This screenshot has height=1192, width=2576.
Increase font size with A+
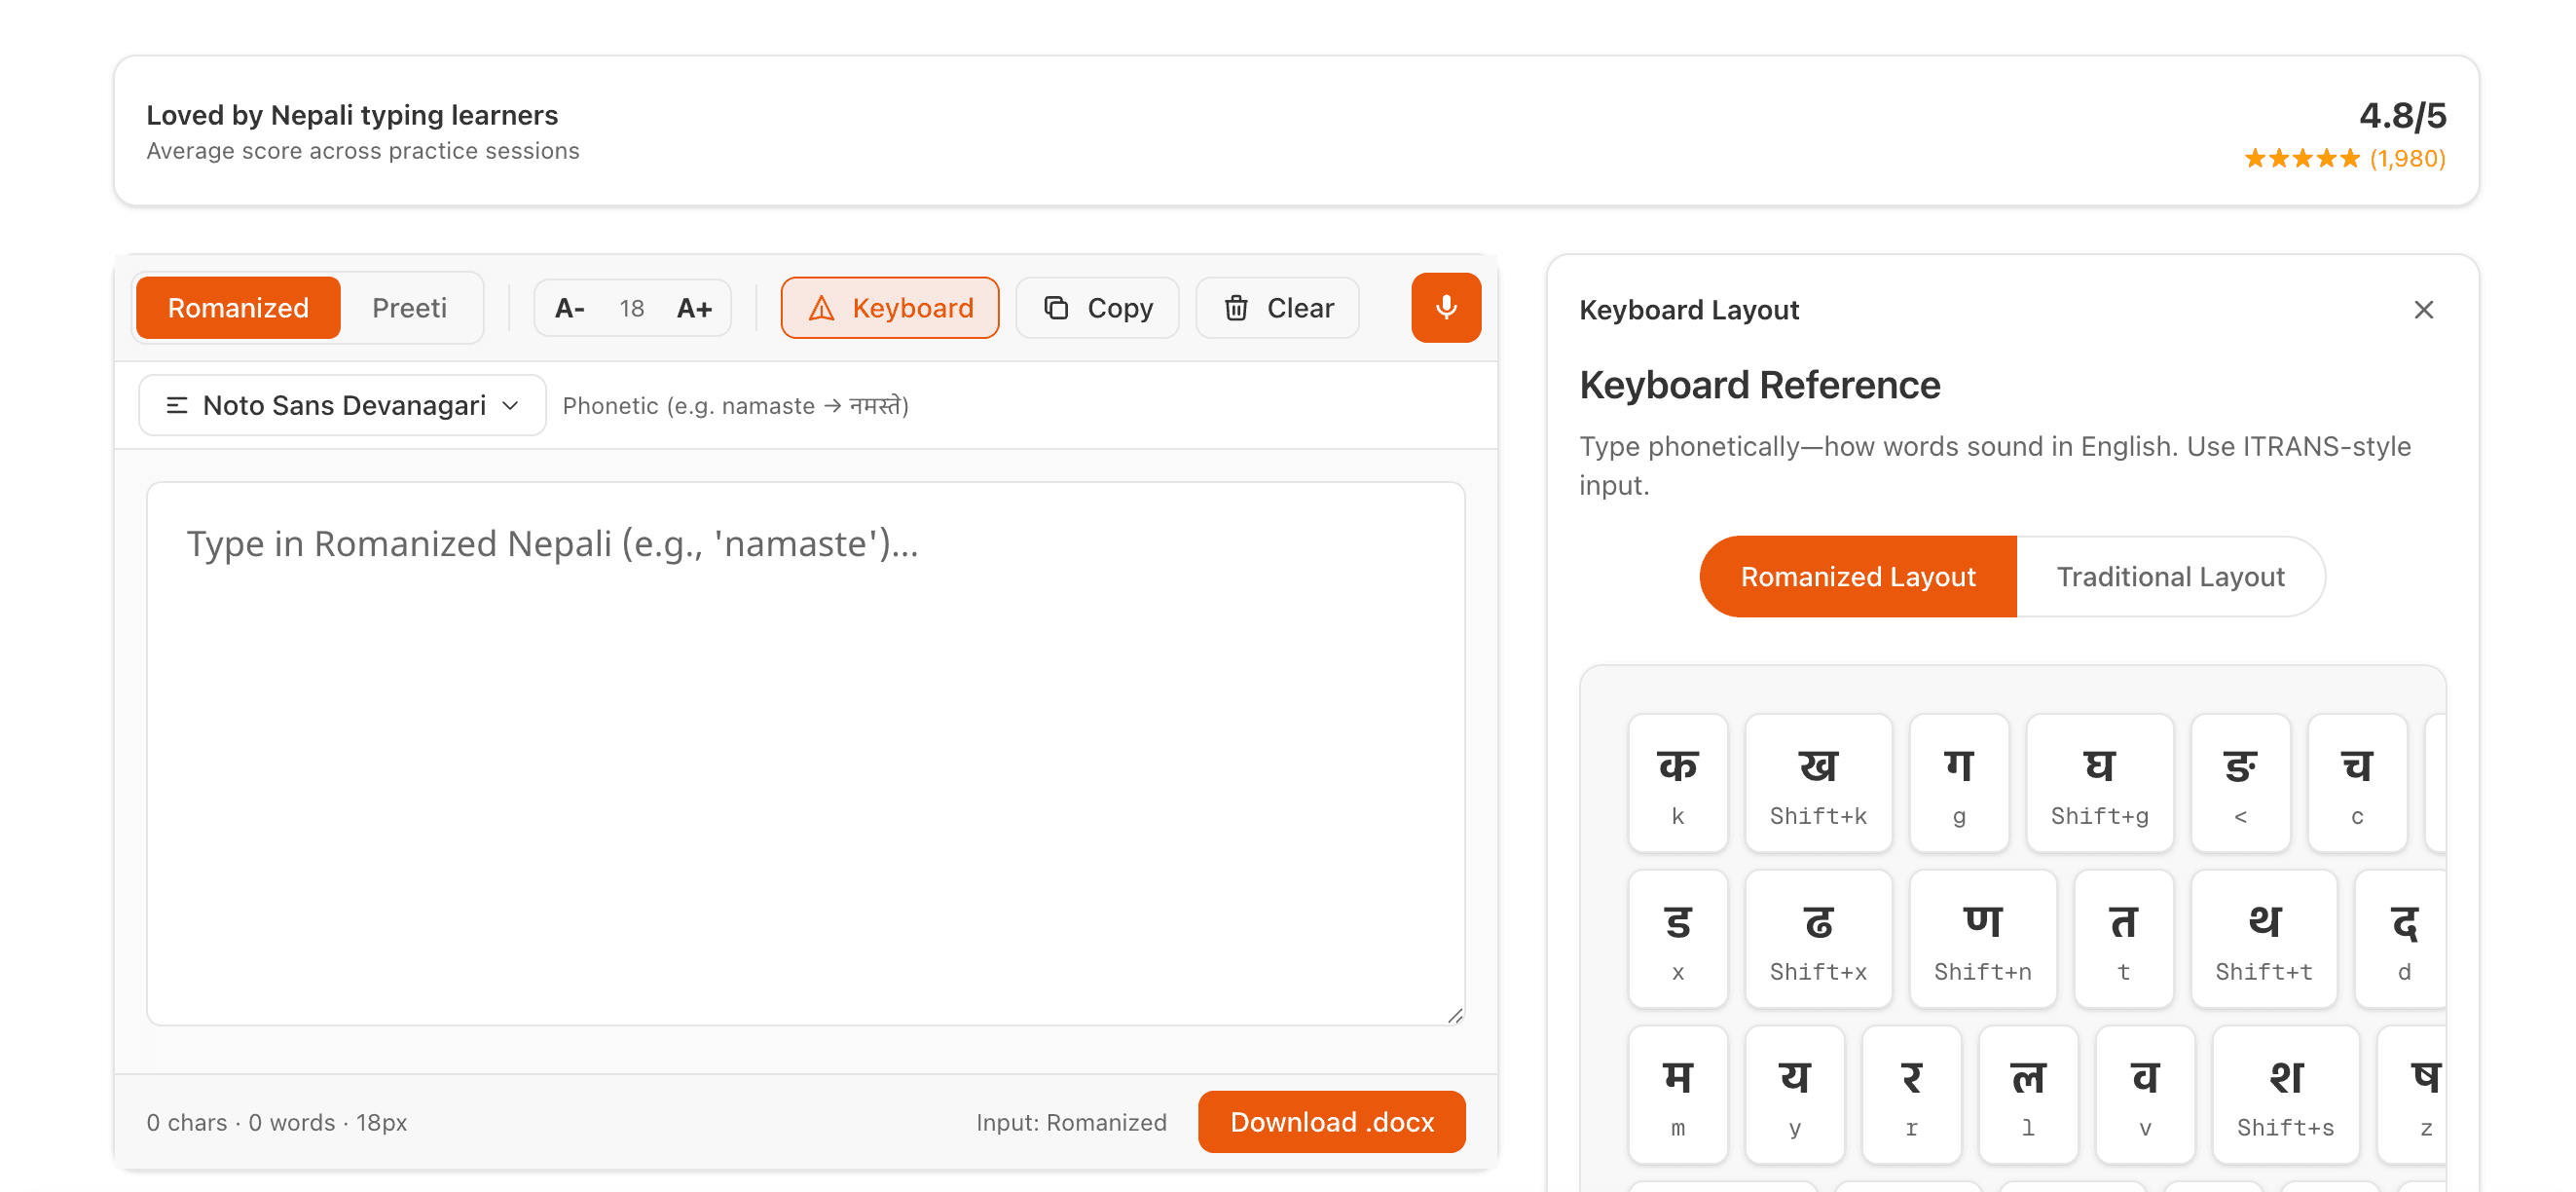point(694,308)
